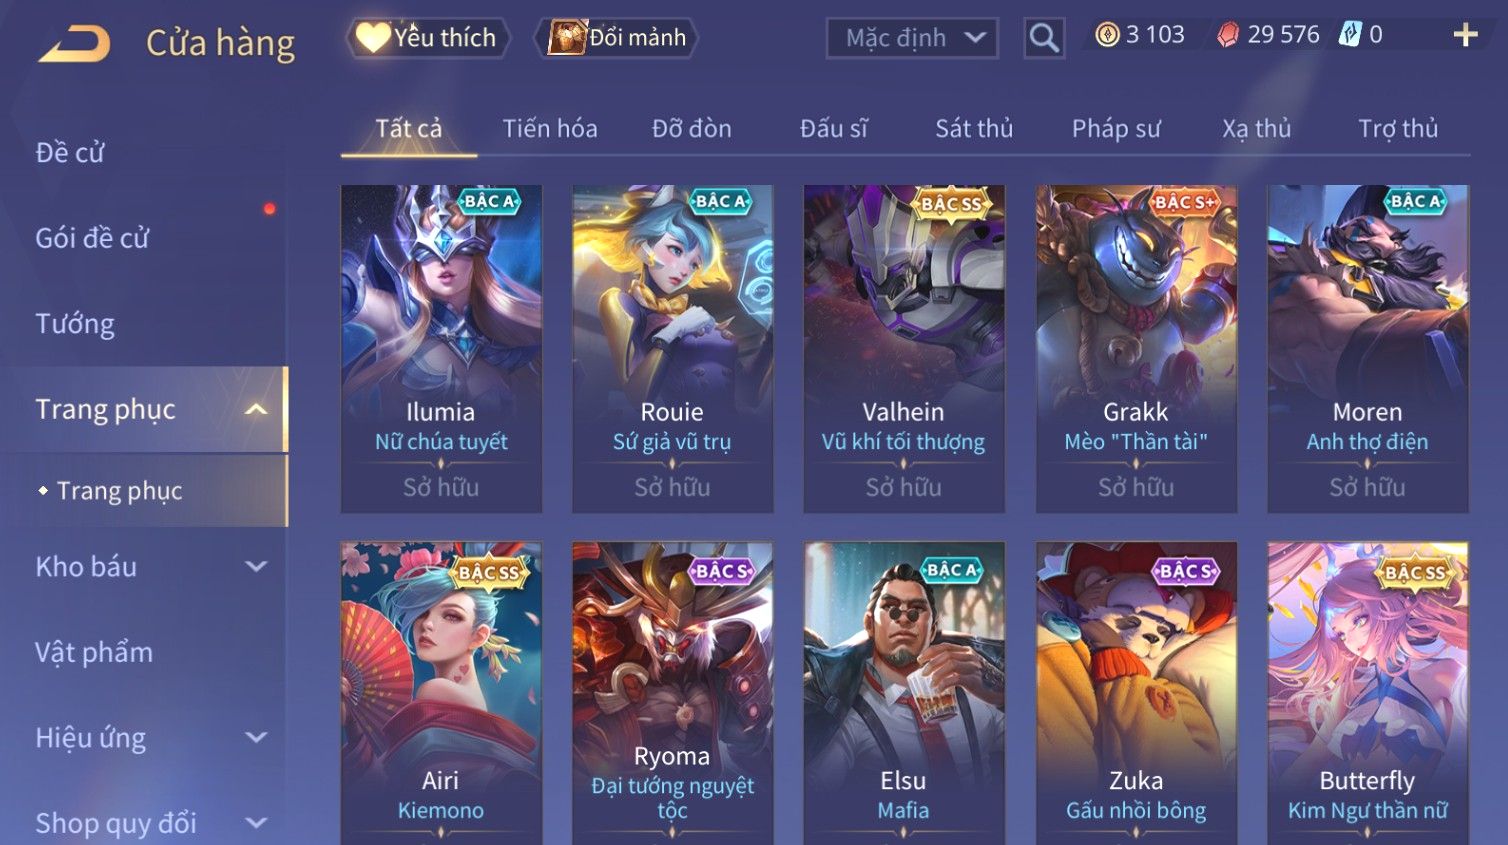The image size is (1508, 845).
Task: Open Gói đề cử in sidebar
Action: coord(92,238)
